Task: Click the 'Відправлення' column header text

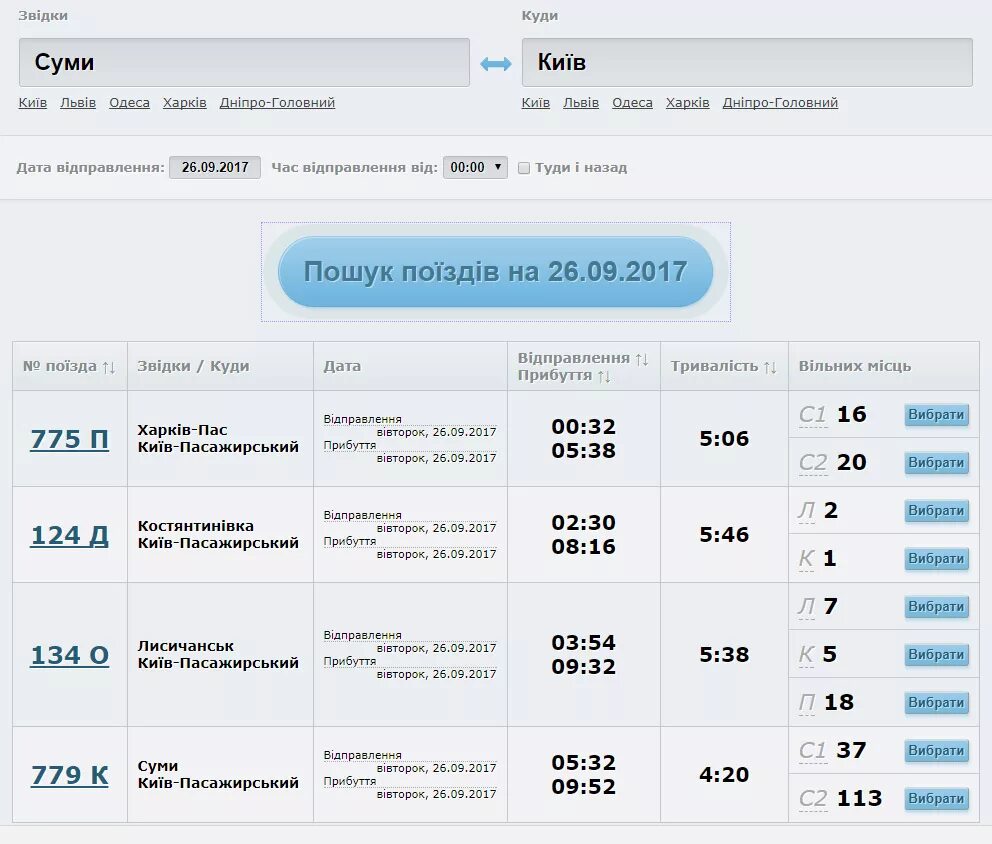Action: 574,358
